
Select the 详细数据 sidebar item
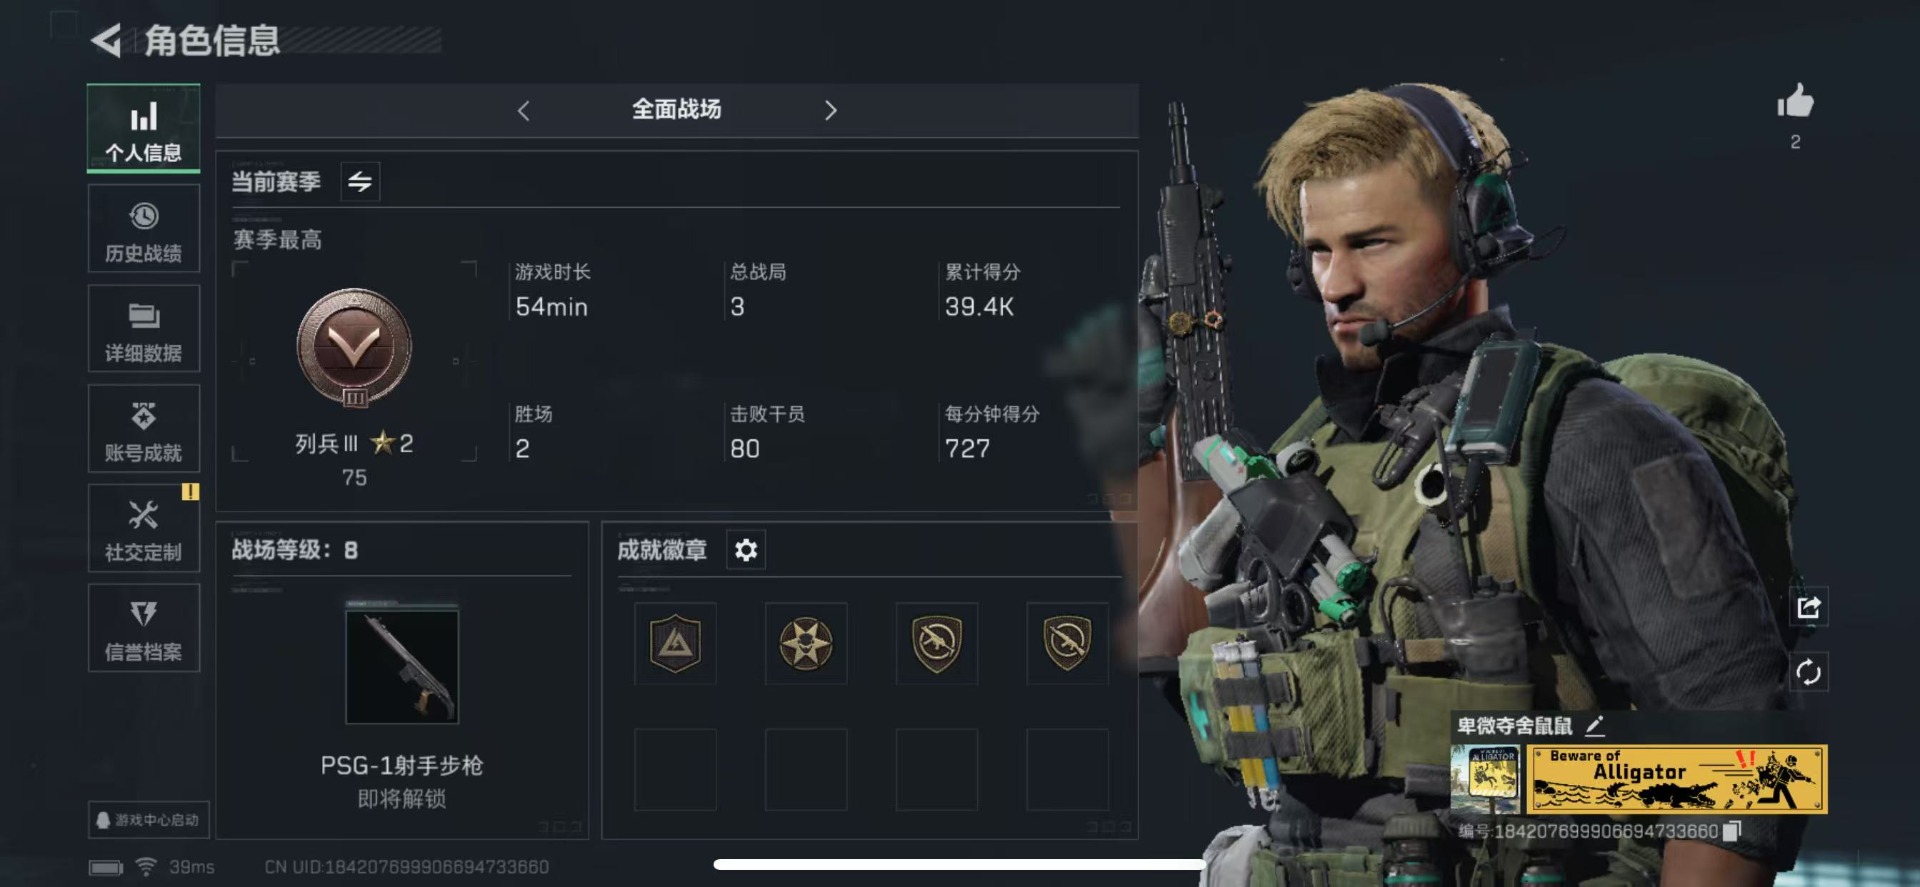point(143,329)
